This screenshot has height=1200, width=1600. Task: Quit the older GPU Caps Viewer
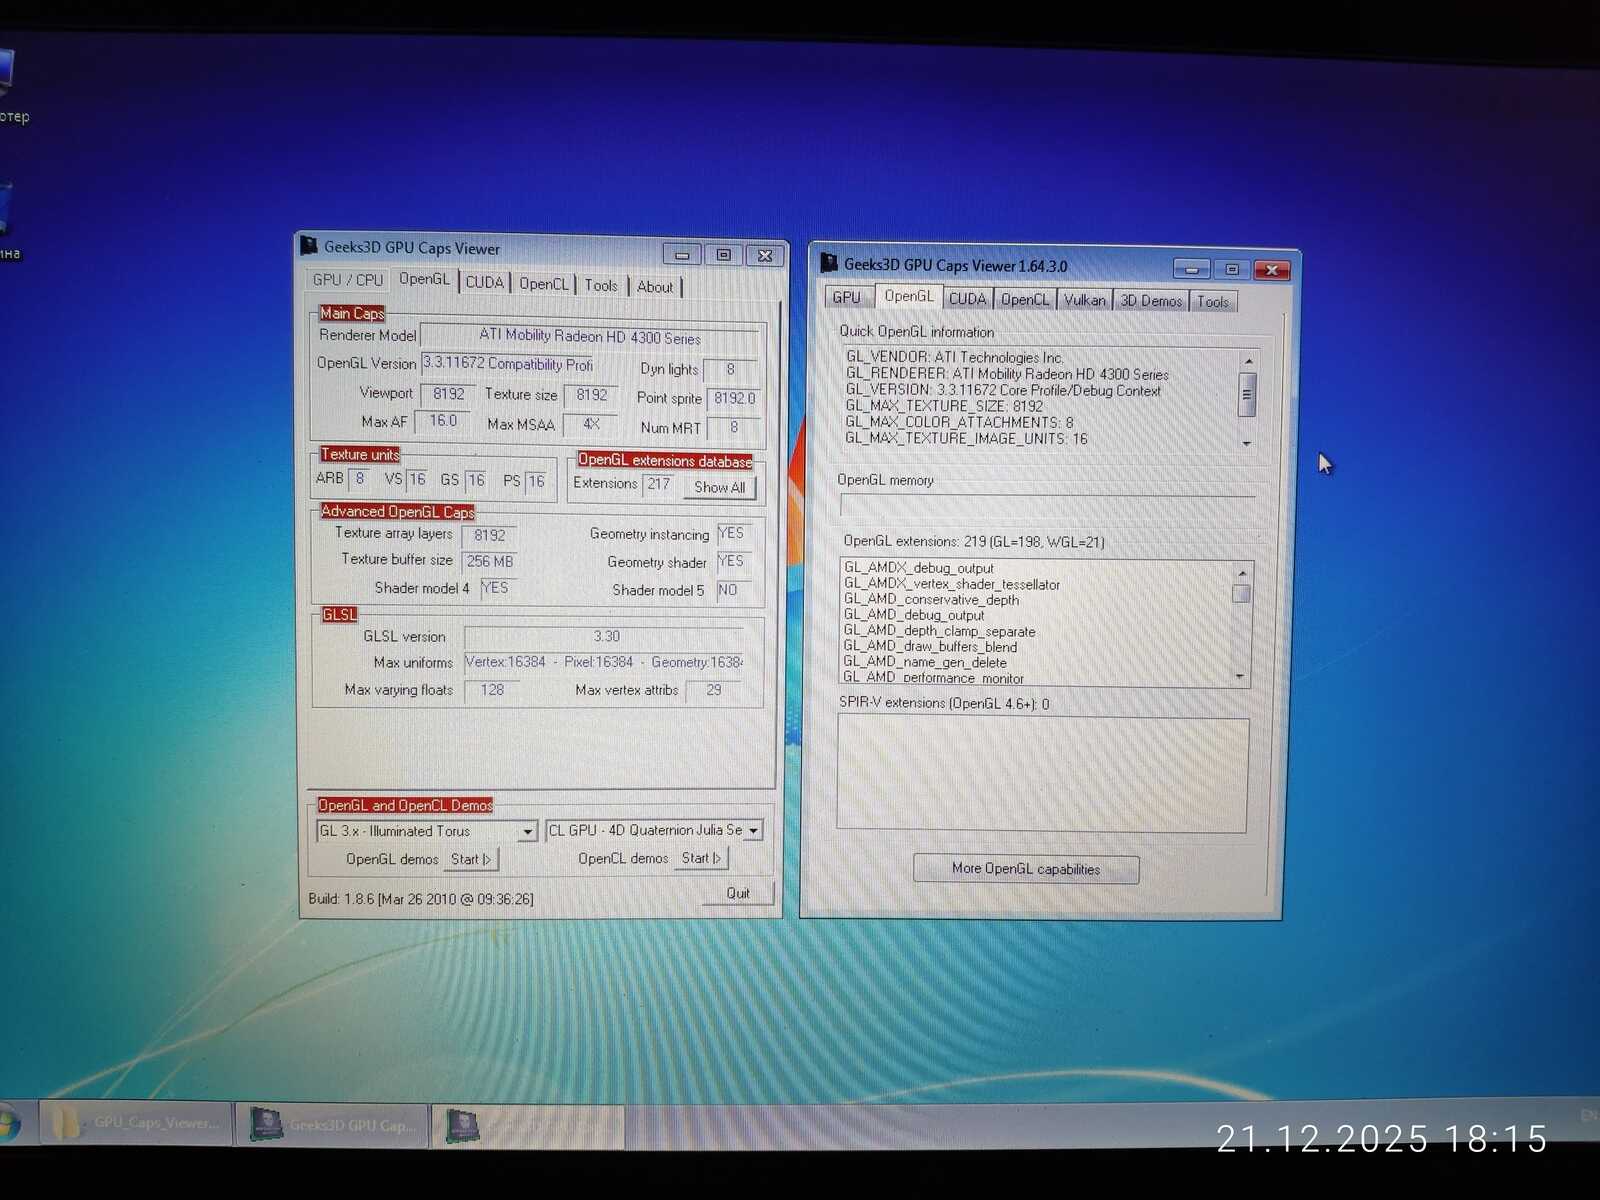(738, 893)
